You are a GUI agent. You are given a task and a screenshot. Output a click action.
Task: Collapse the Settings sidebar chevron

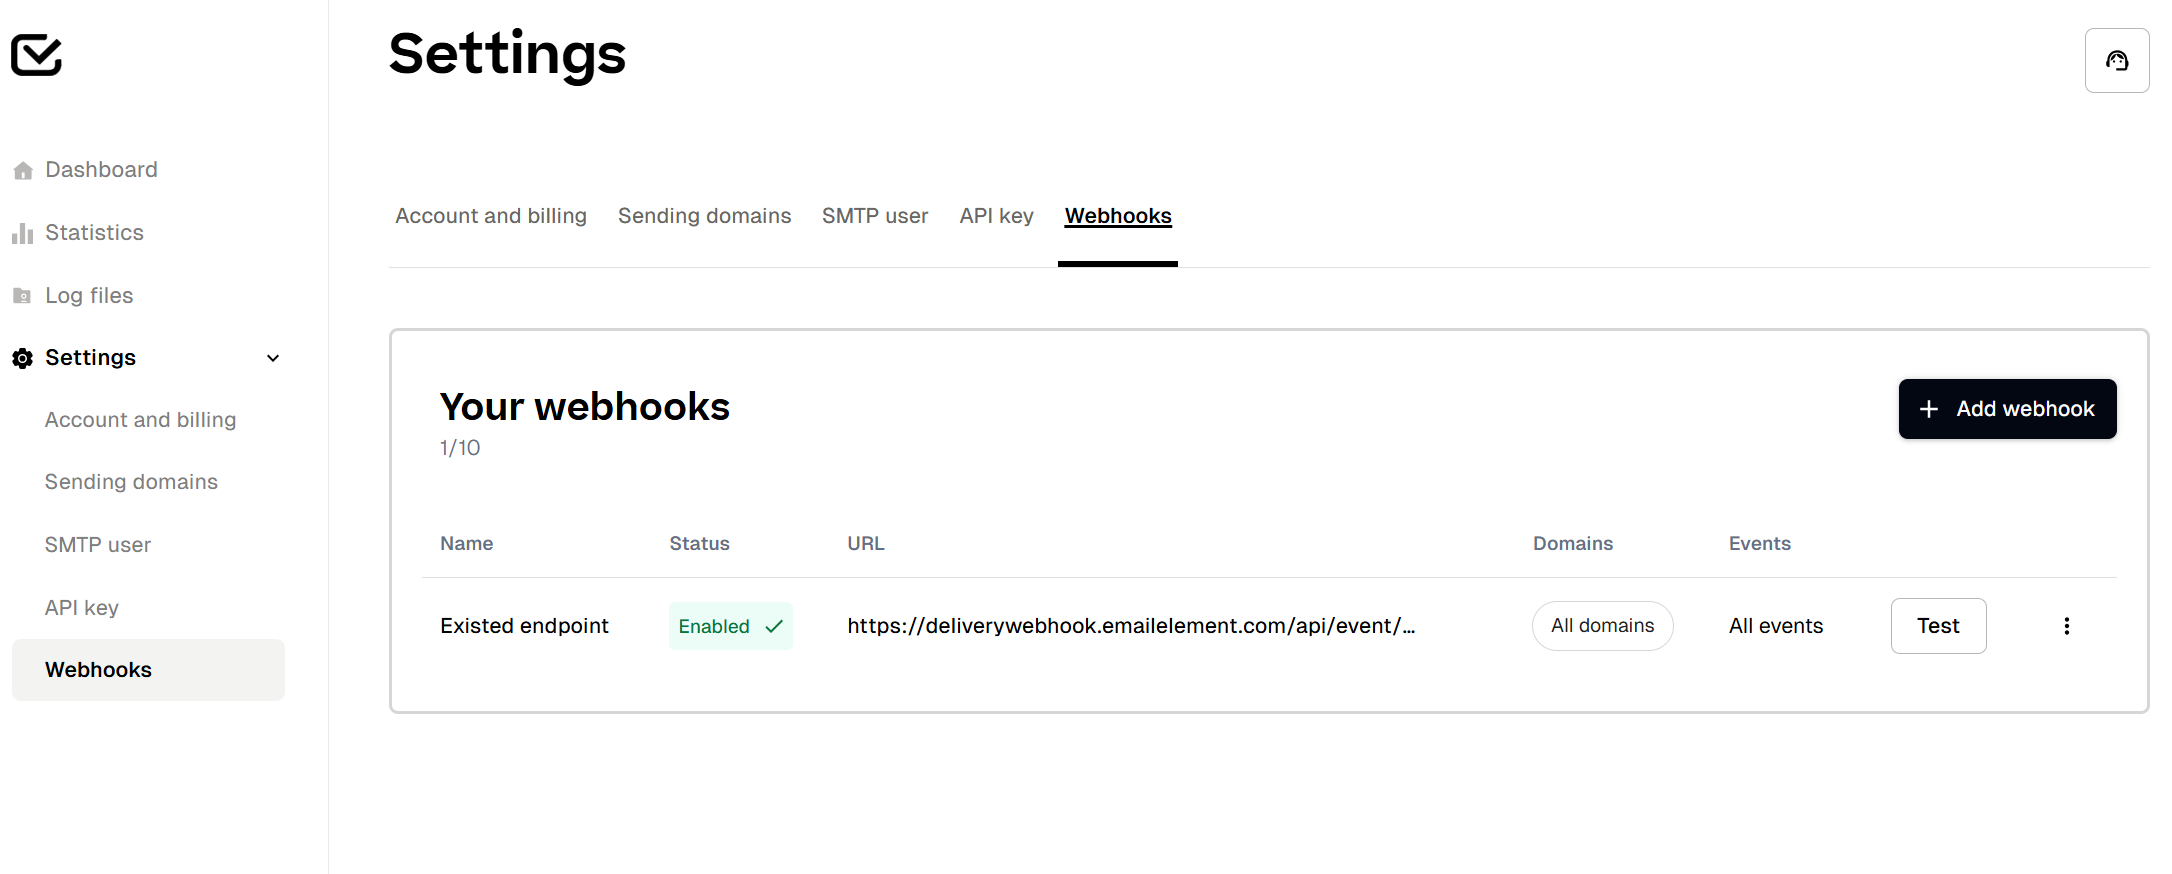(273, 358)
